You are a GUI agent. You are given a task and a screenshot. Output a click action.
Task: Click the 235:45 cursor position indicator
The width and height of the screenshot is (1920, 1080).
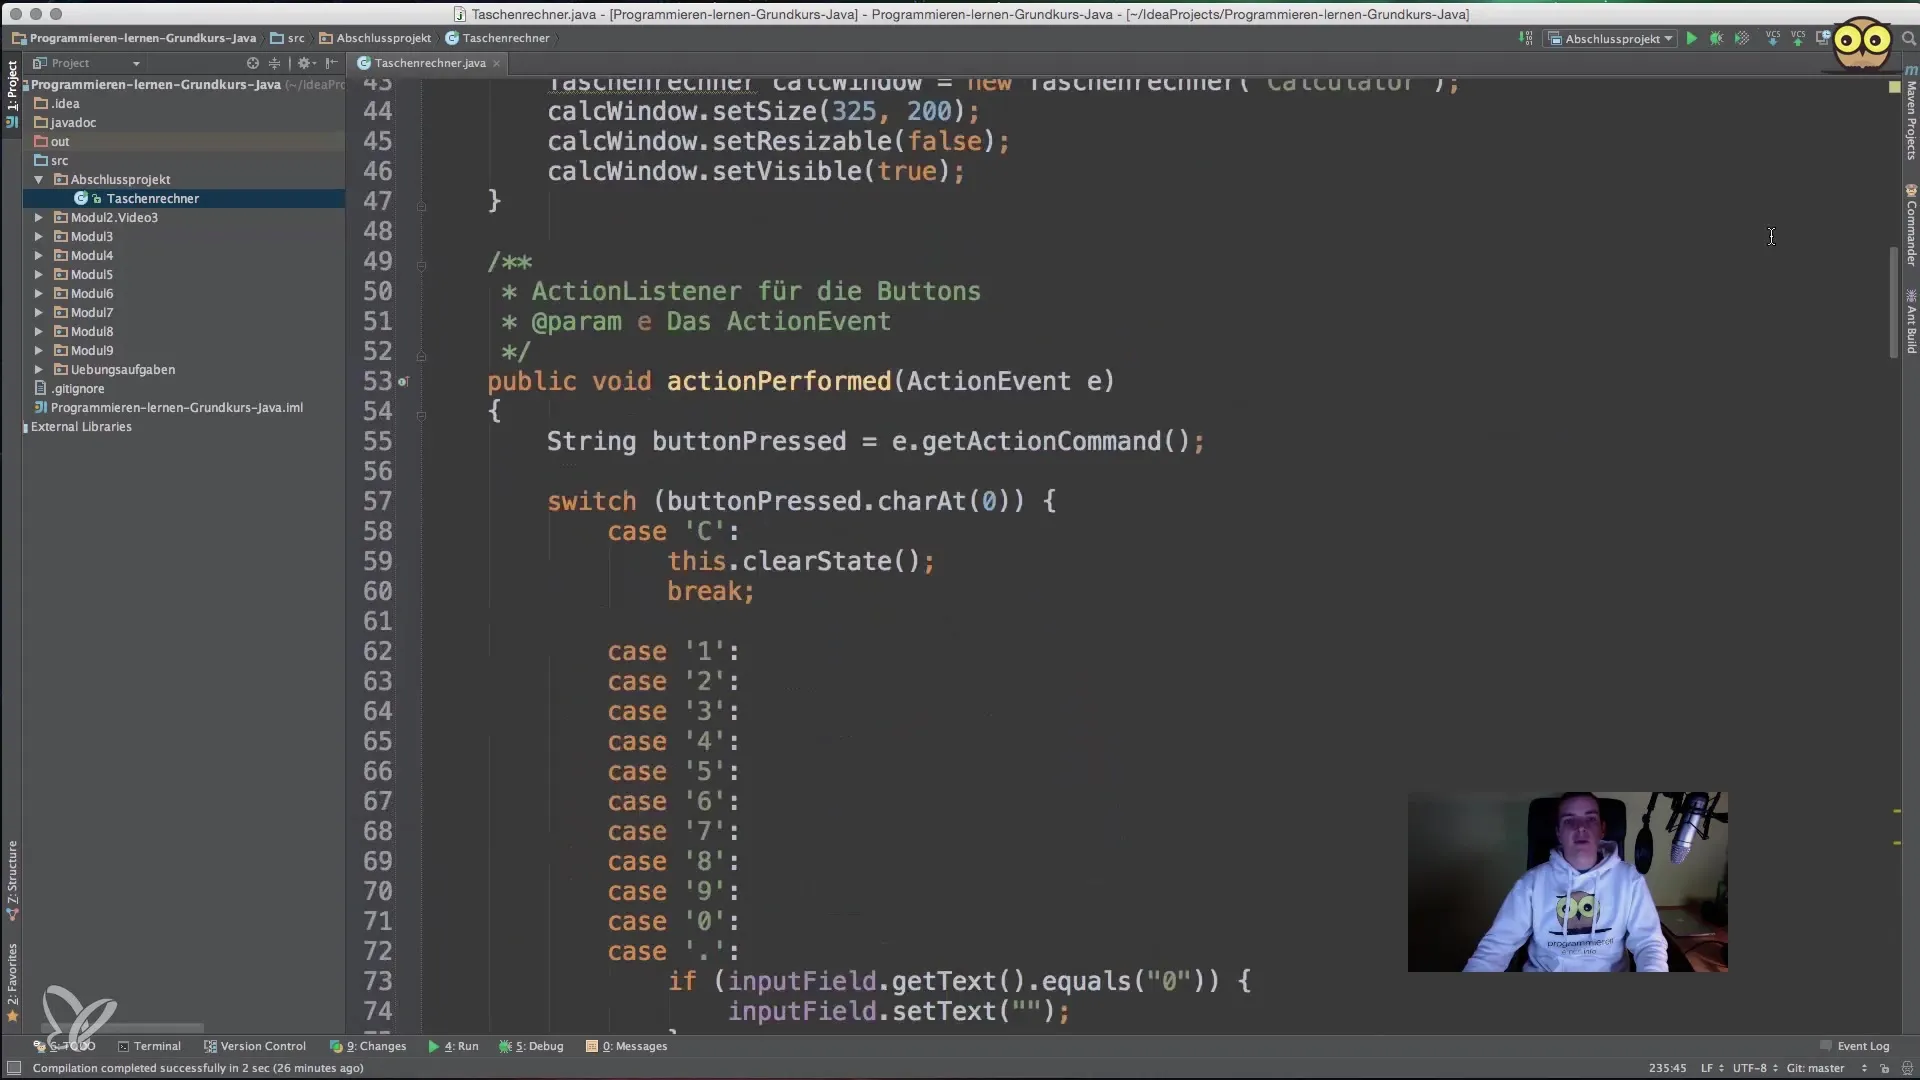1667,1068
